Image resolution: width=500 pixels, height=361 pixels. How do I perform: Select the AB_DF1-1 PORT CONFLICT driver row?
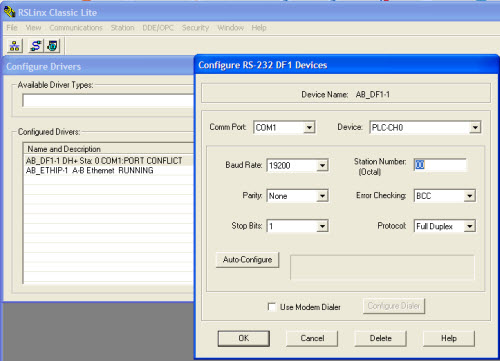point(109,161)
